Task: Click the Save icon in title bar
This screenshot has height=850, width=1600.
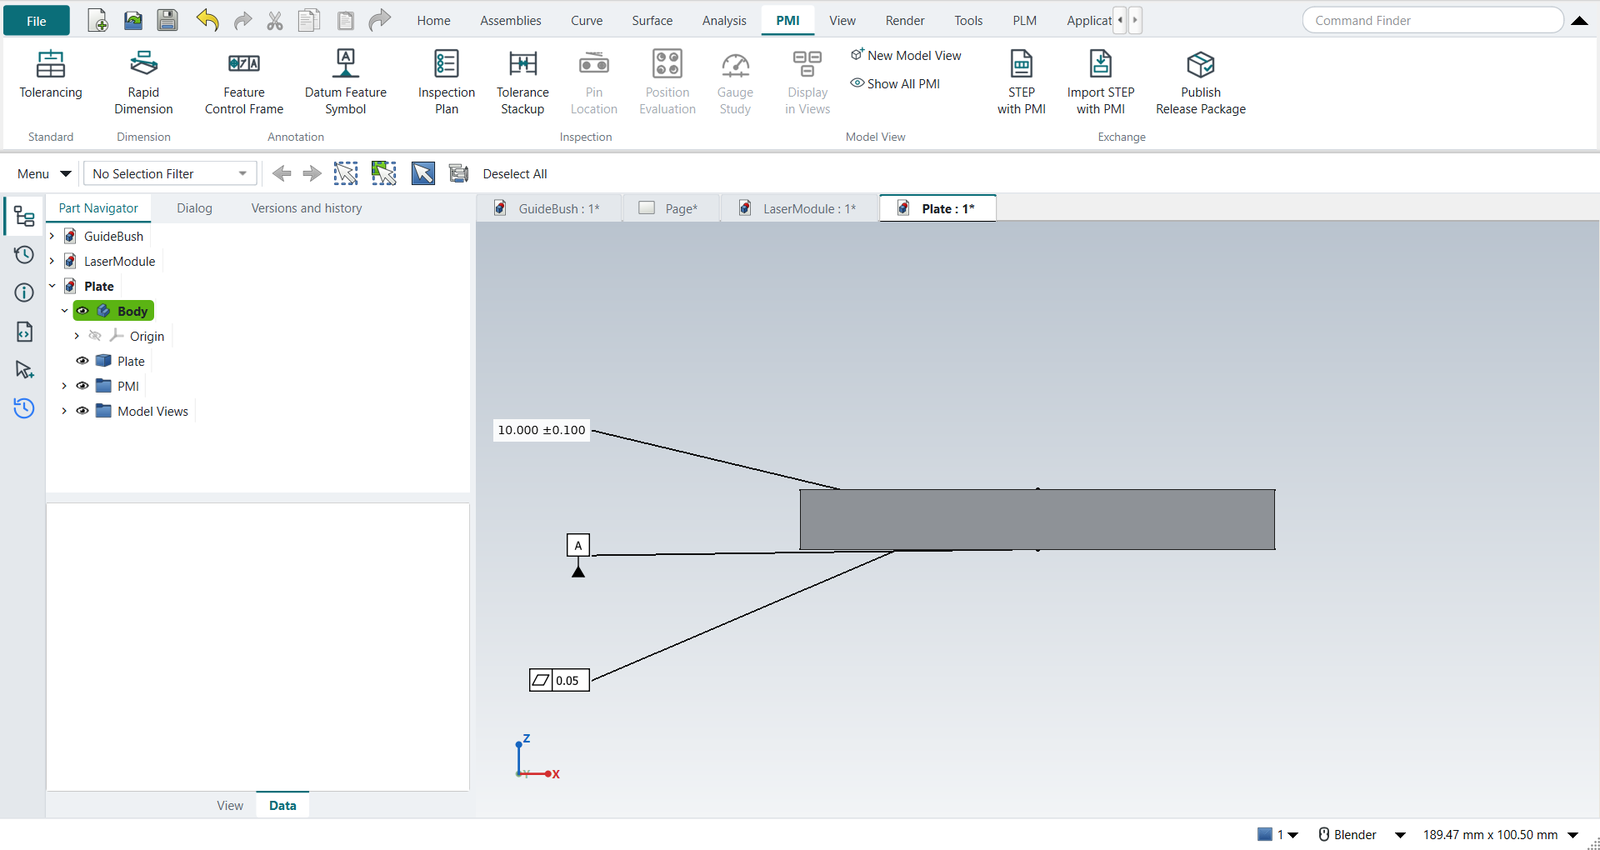Action: coord(168,20)
